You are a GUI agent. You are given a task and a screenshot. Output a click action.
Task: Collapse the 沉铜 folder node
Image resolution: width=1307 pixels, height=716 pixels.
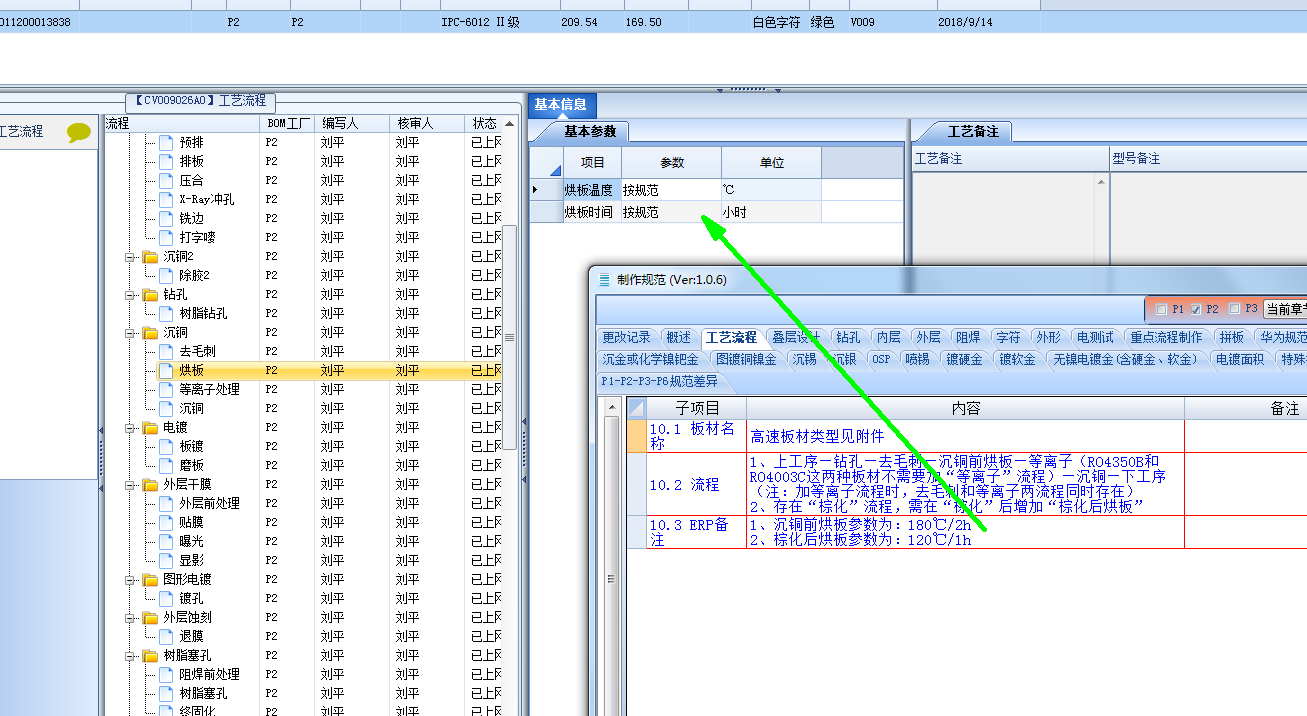click(130, 333)
